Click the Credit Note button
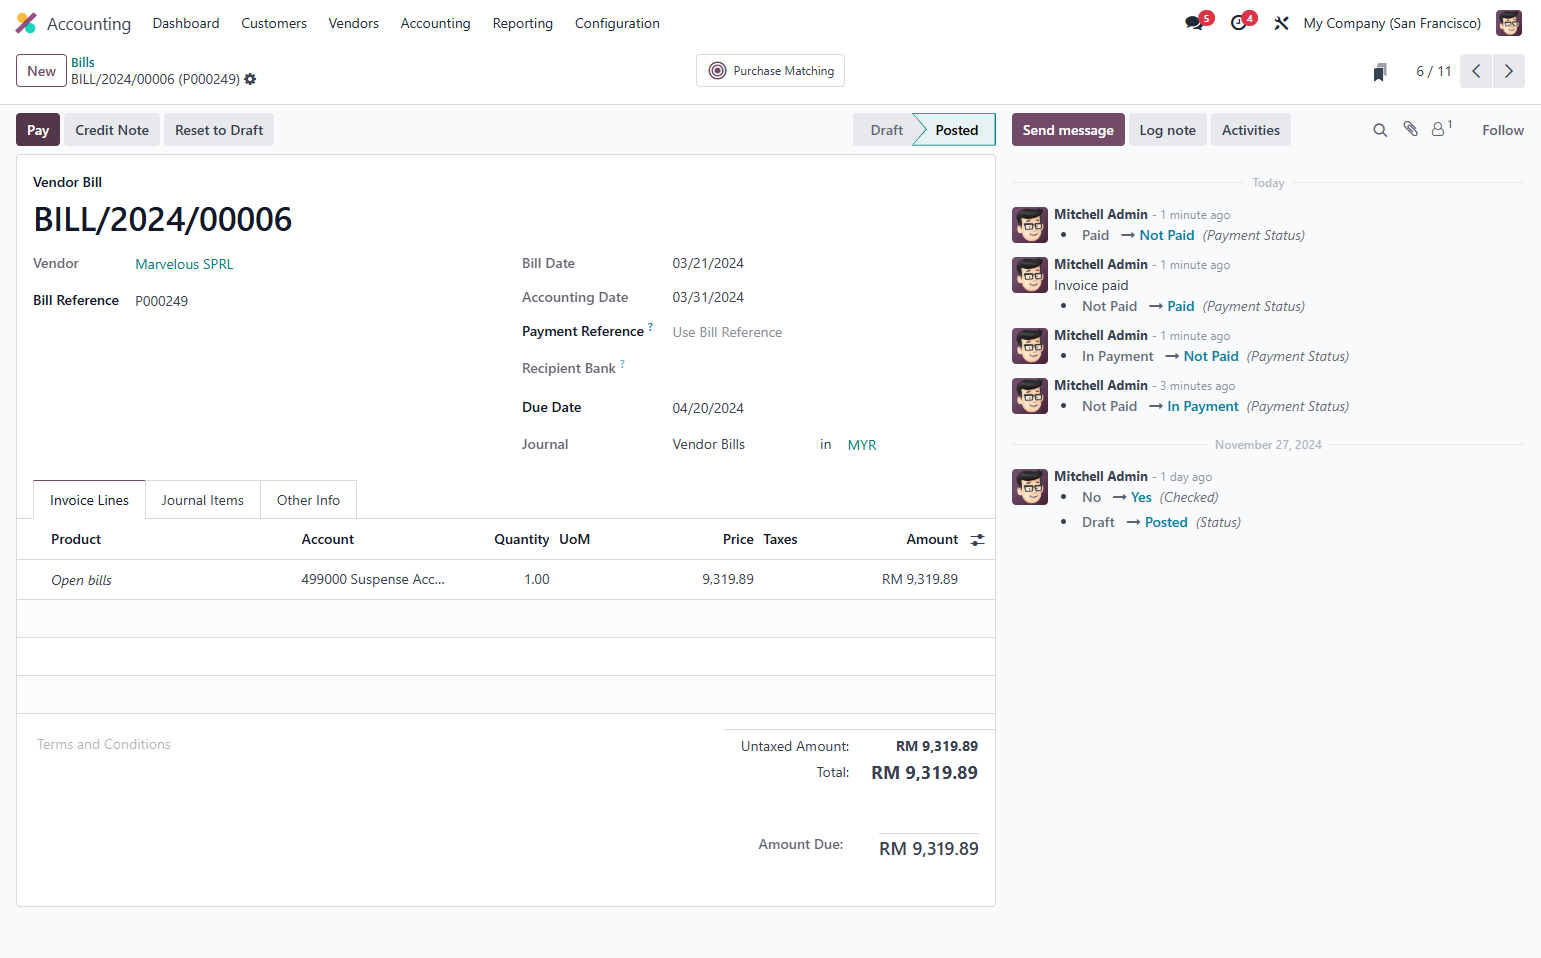The width and height of the screenshot is (1541, 958). coord(112,130)
